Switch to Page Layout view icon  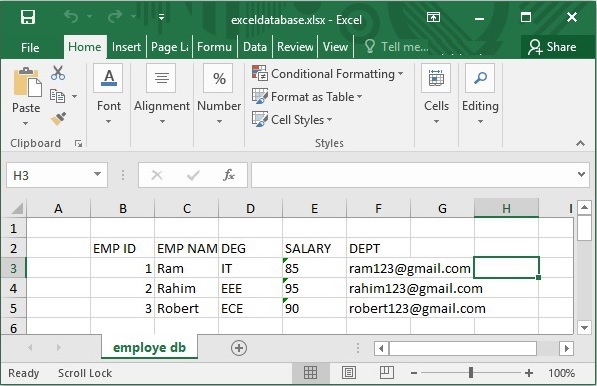click(349, 373)
